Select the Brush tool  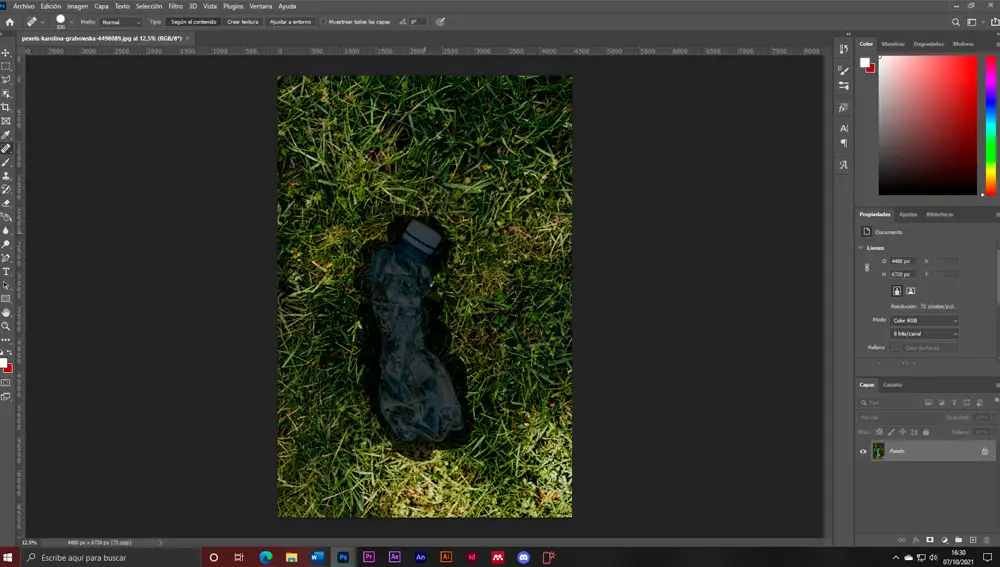click(x=6, y=162)
